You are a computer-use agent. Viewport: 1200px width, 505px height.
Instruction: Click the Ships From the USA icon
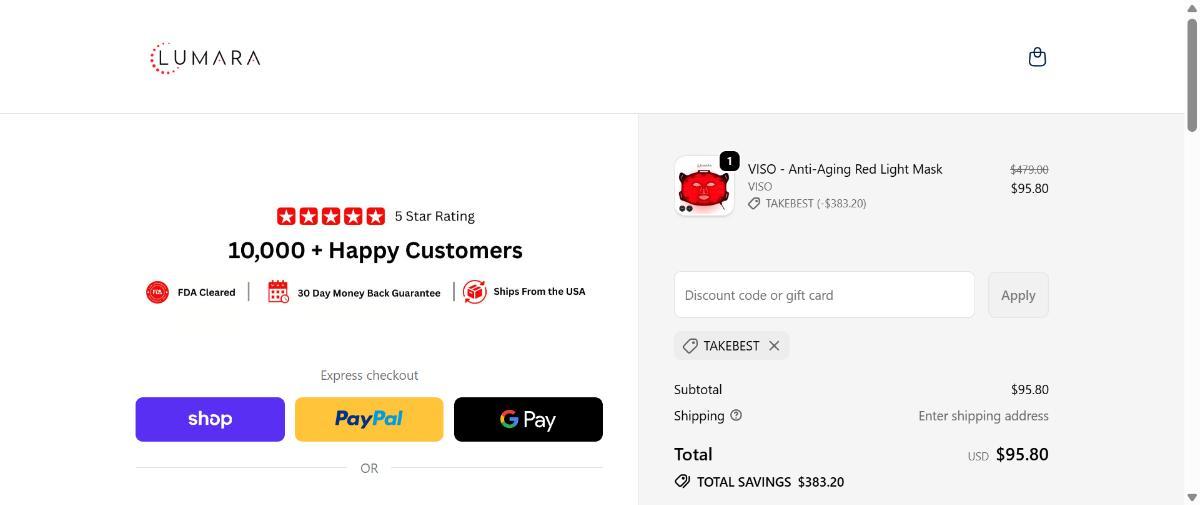pyautogui.click(x=475, y=292)
